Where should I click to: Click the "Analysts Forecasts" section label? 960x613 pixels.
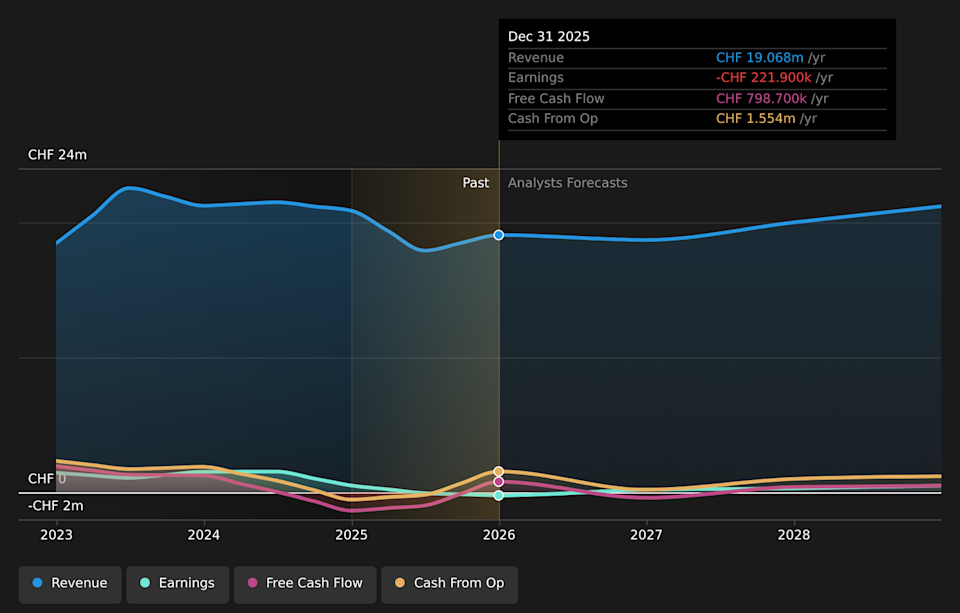tap(567, 183)
